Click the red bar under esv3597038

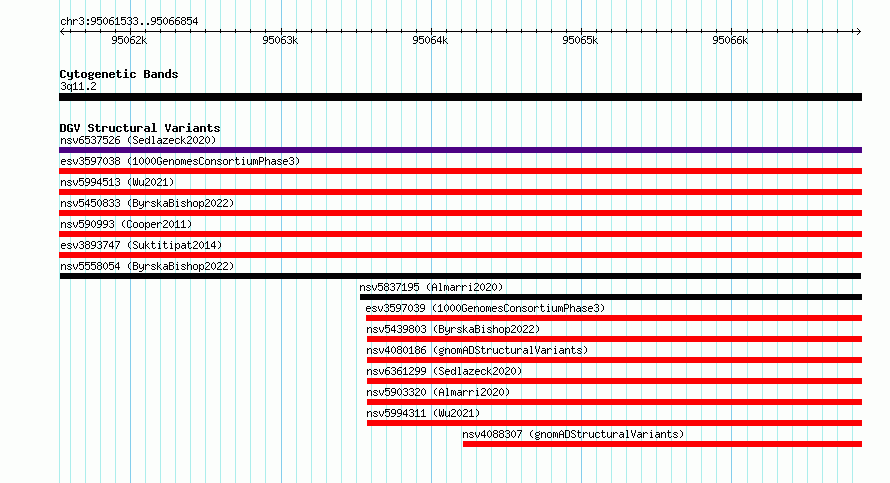pyautogui.click(x=460, y=171)
